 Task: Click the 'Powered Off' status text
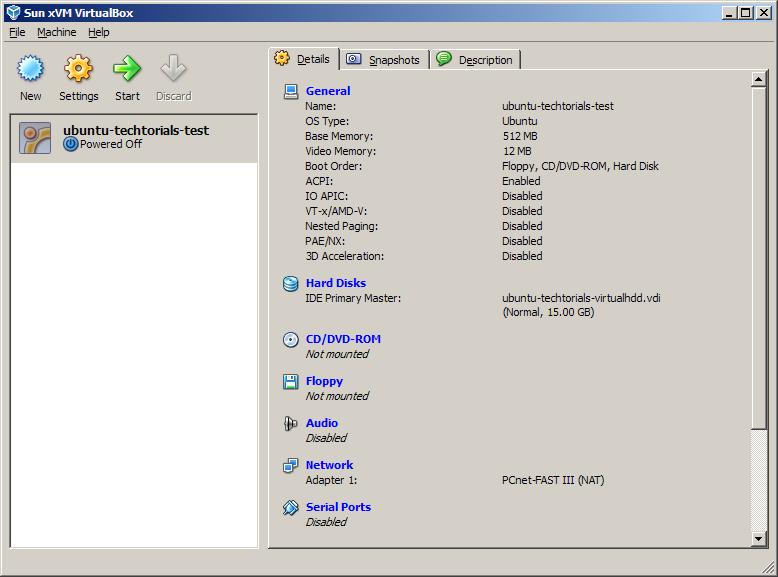(x=111, y=144)
